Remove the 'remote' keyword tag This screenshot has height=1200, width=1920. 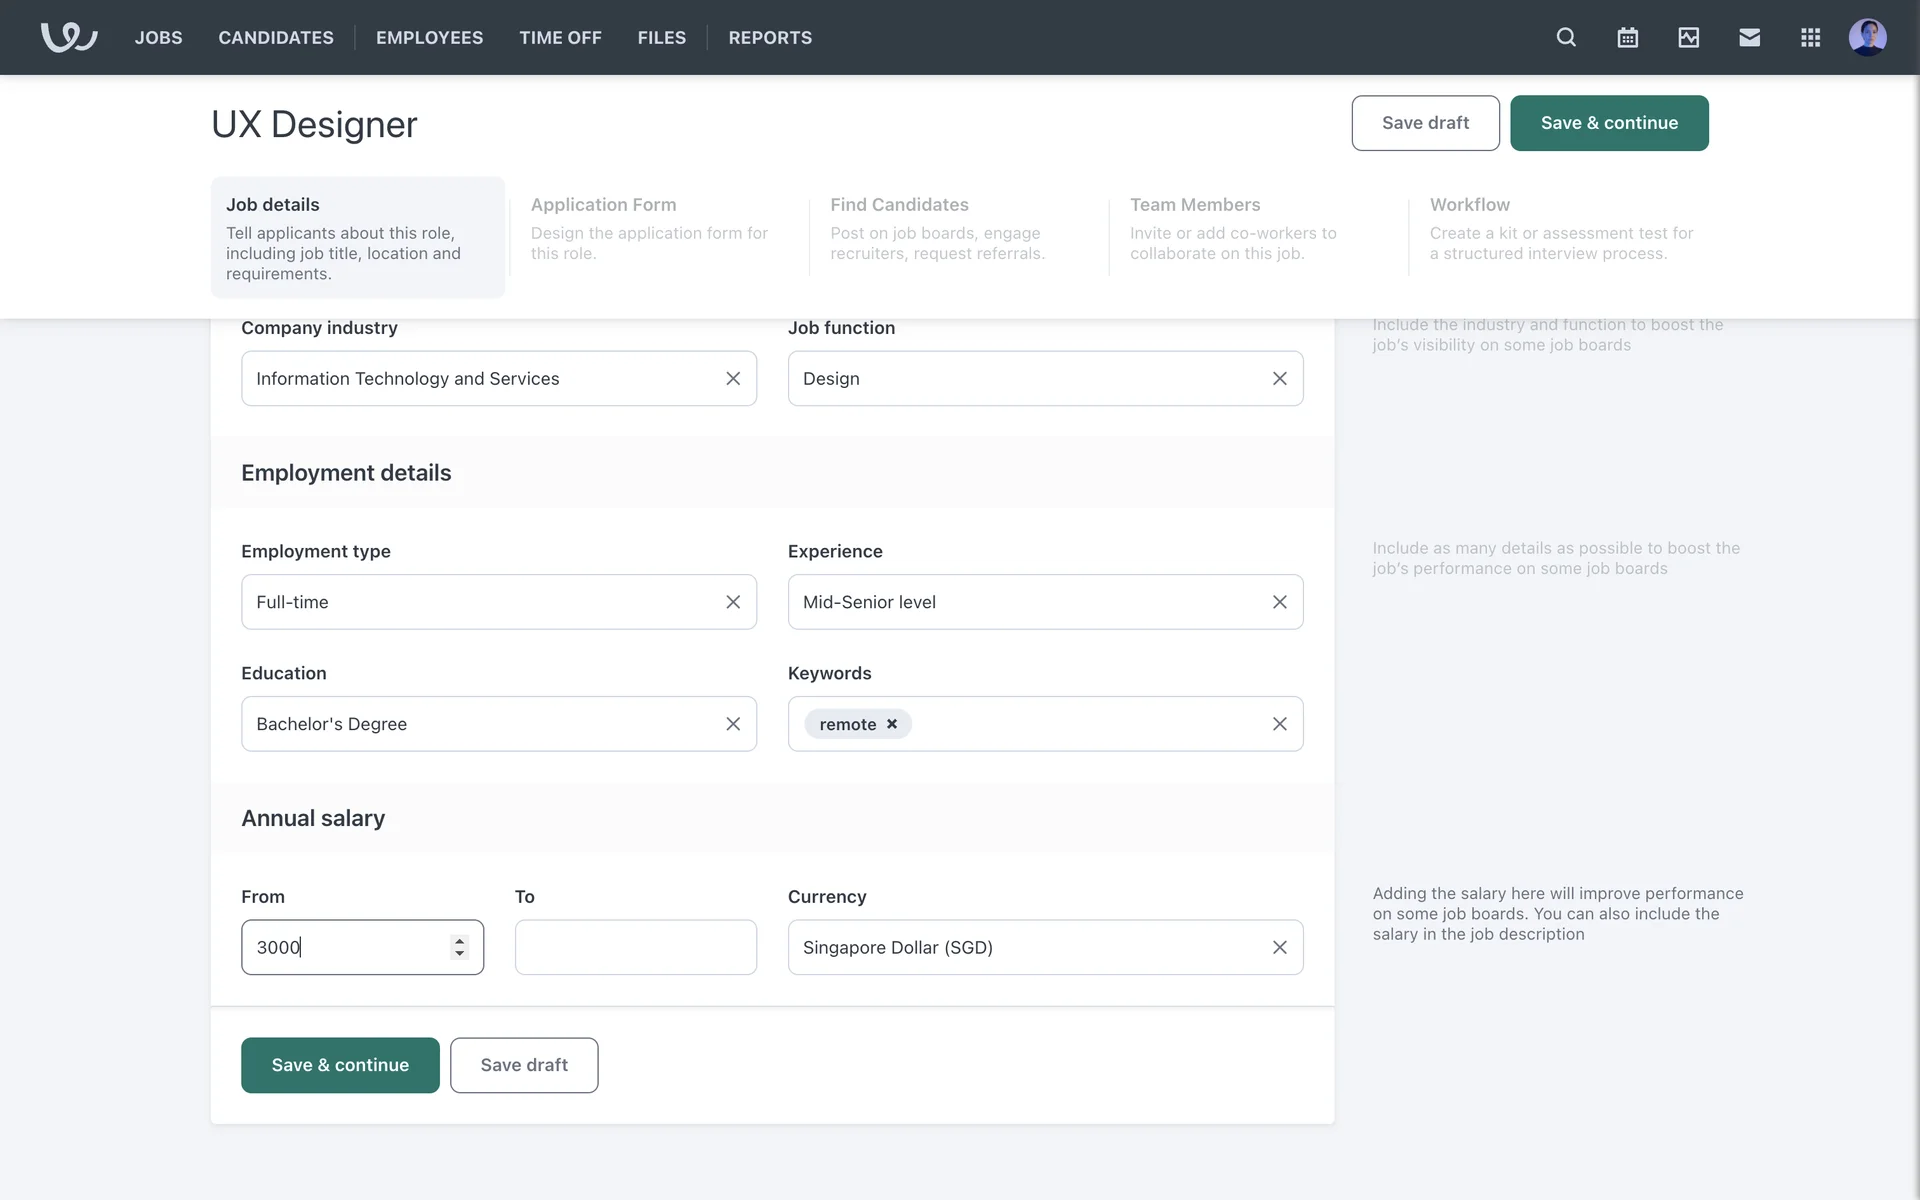[892, 724]
